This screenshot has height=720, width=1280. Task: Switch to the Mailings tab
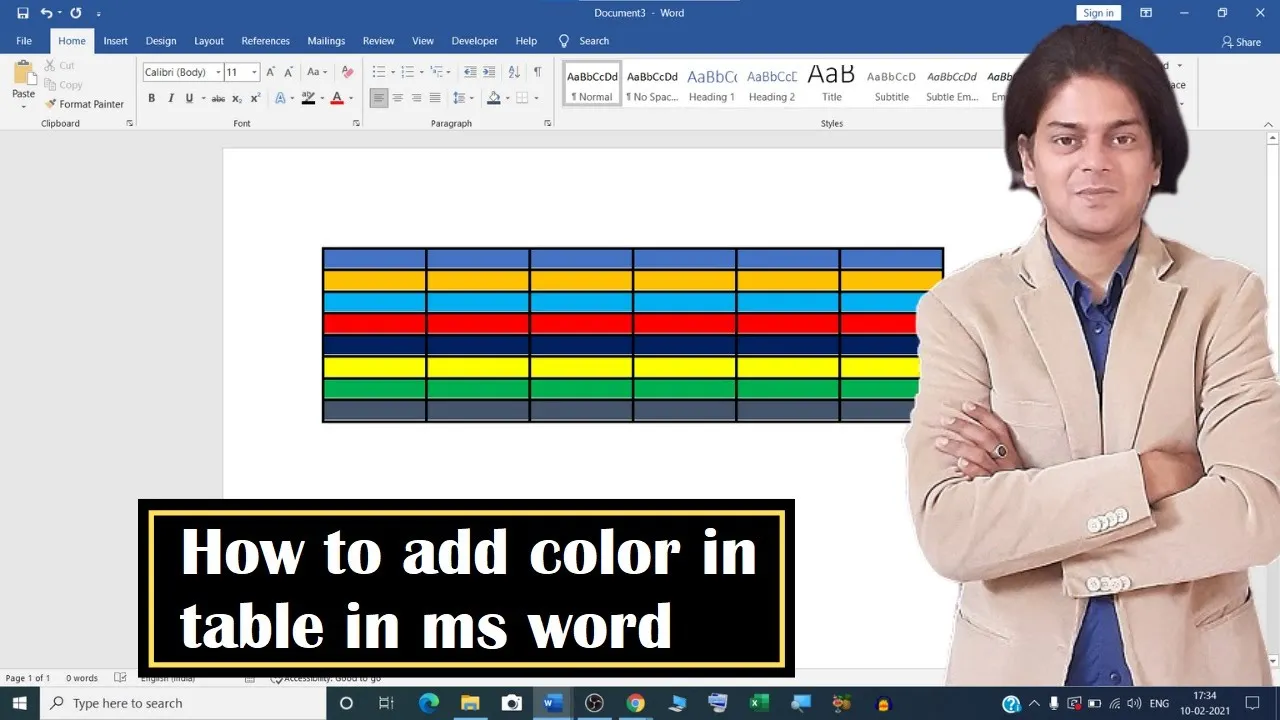326,41
